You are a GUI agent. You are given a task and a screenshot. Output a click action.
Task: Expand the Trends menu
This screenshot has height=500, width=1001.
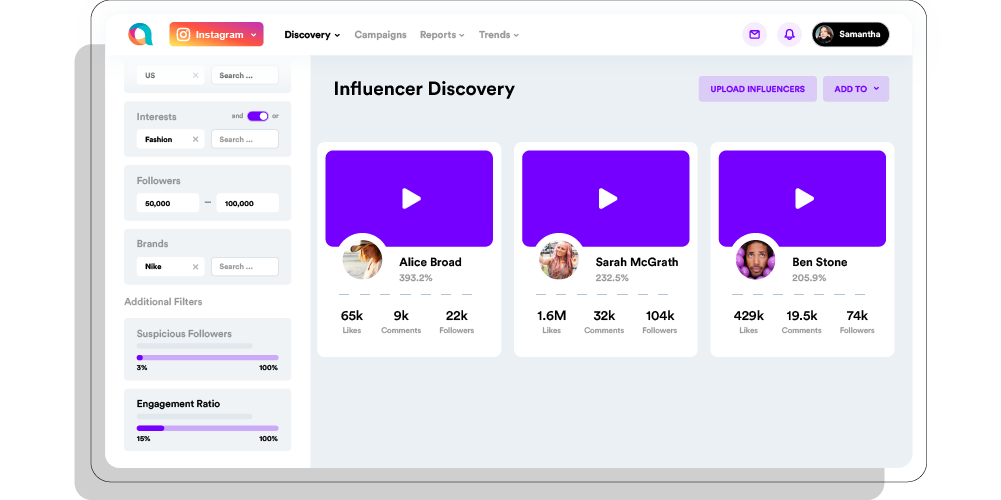click(x=499, y=34)
